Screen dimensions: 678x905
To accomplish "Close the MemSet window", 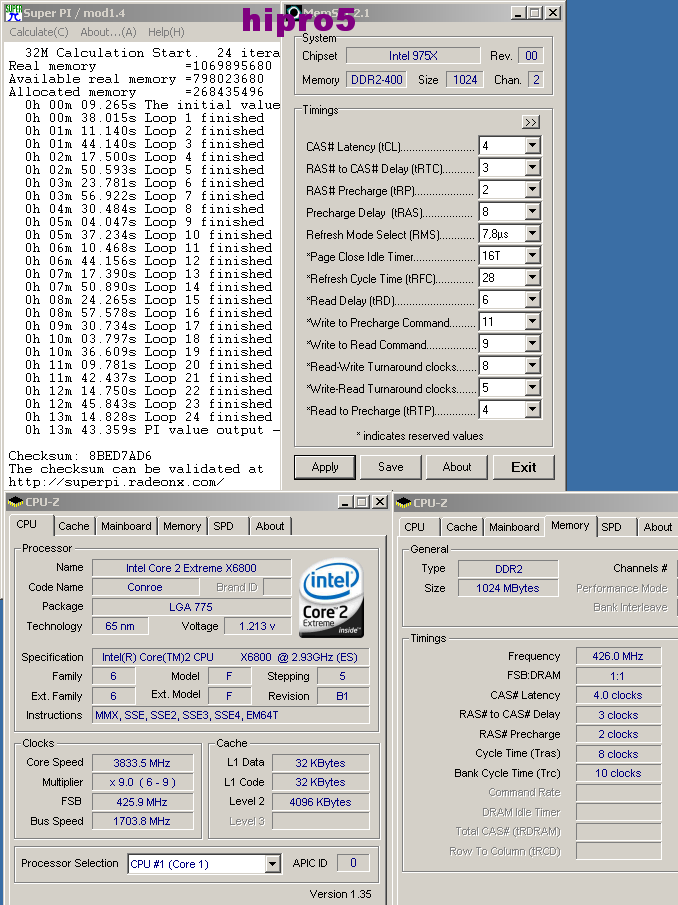I will click(553, 13).
